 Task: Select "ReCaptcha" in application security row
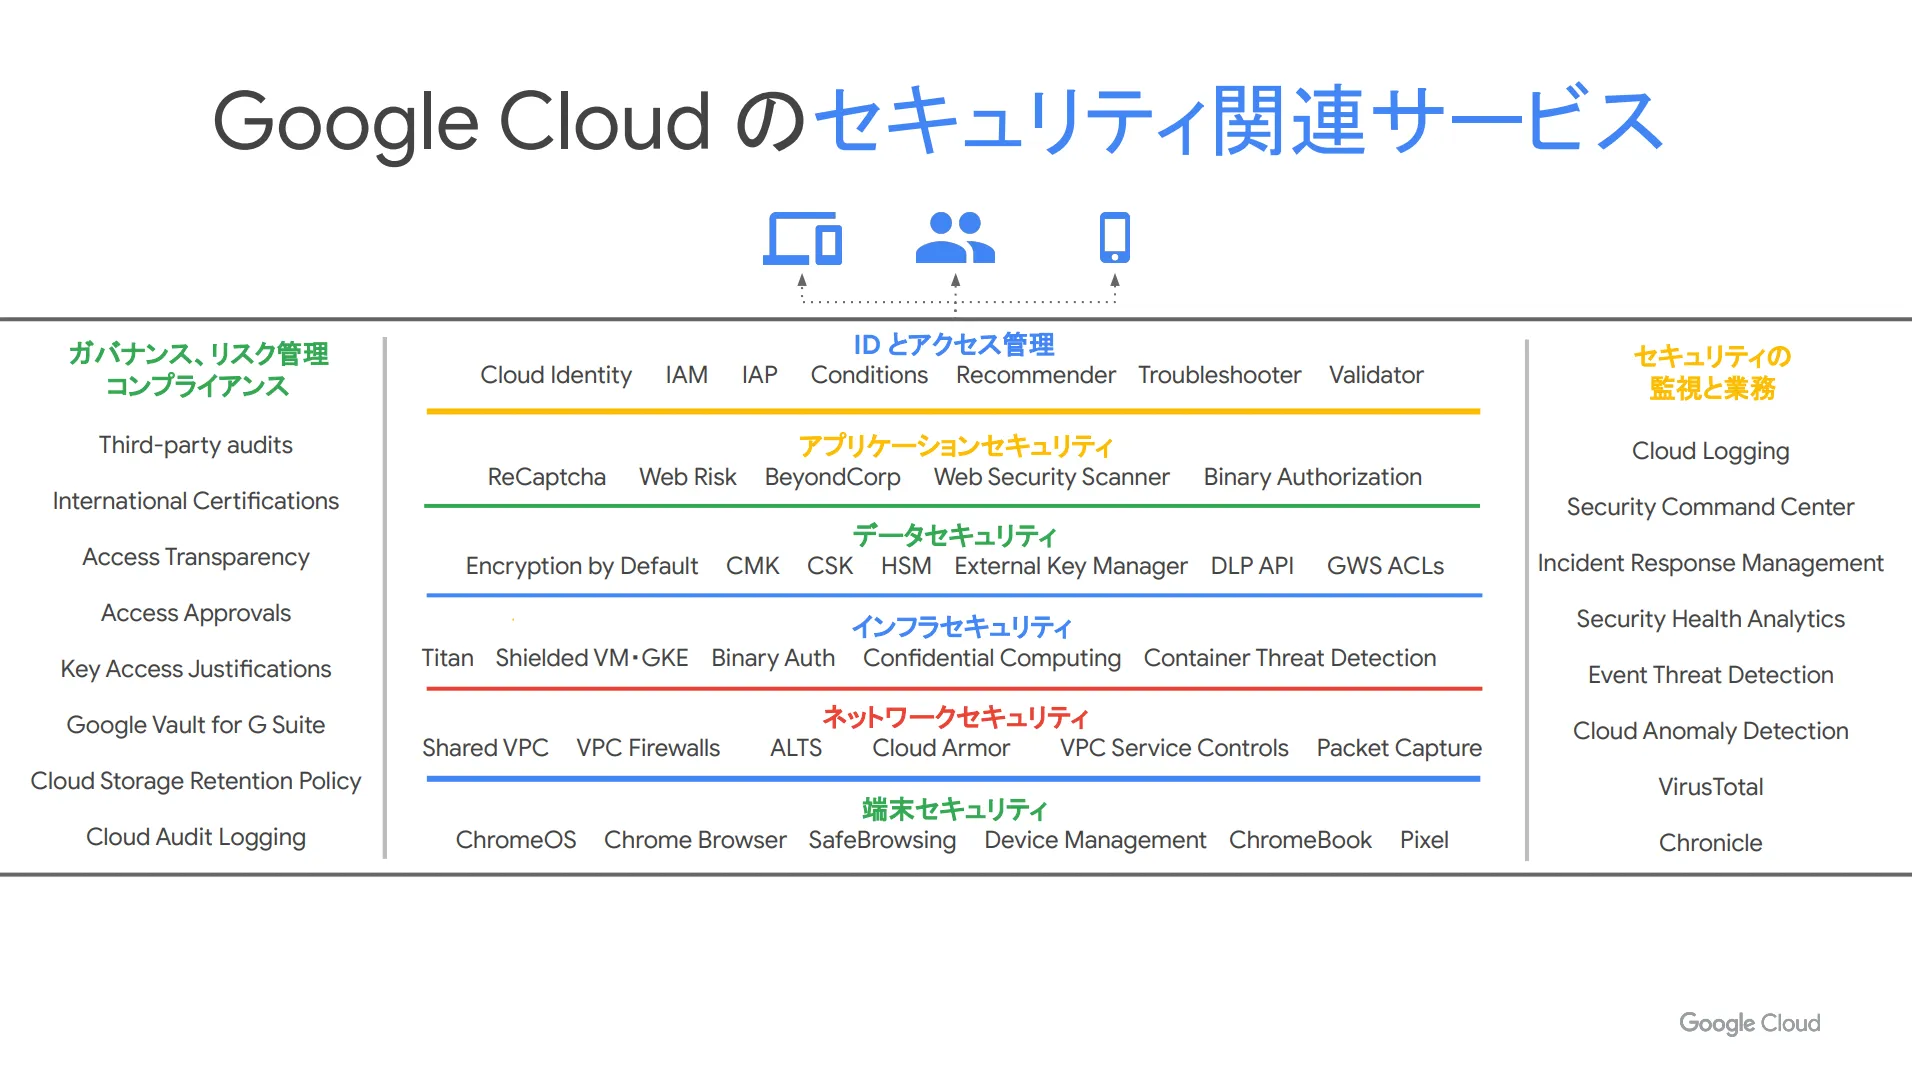click(547, 478)
